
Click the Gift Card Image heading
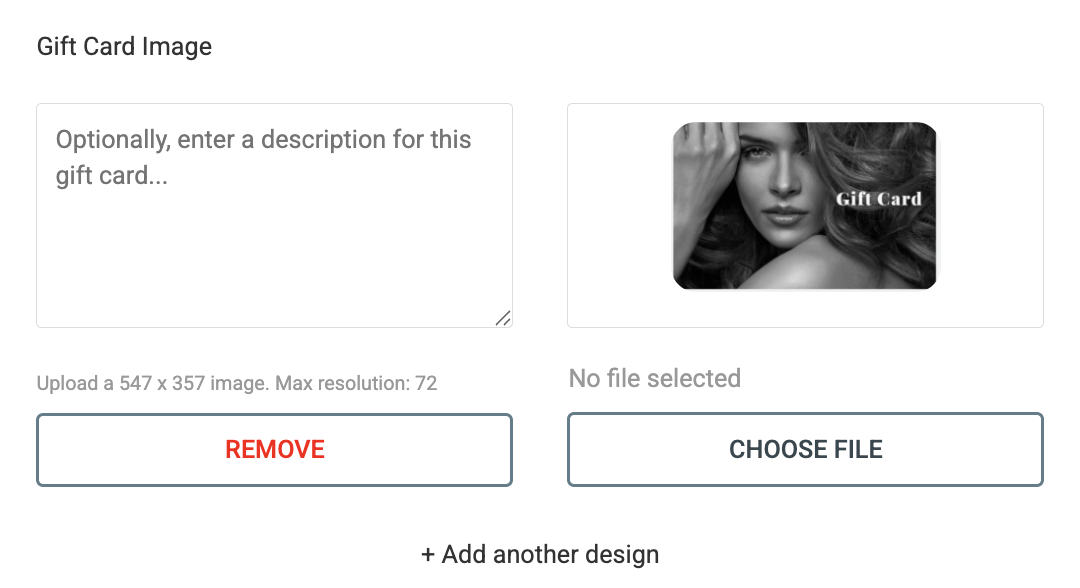point(124,47)
